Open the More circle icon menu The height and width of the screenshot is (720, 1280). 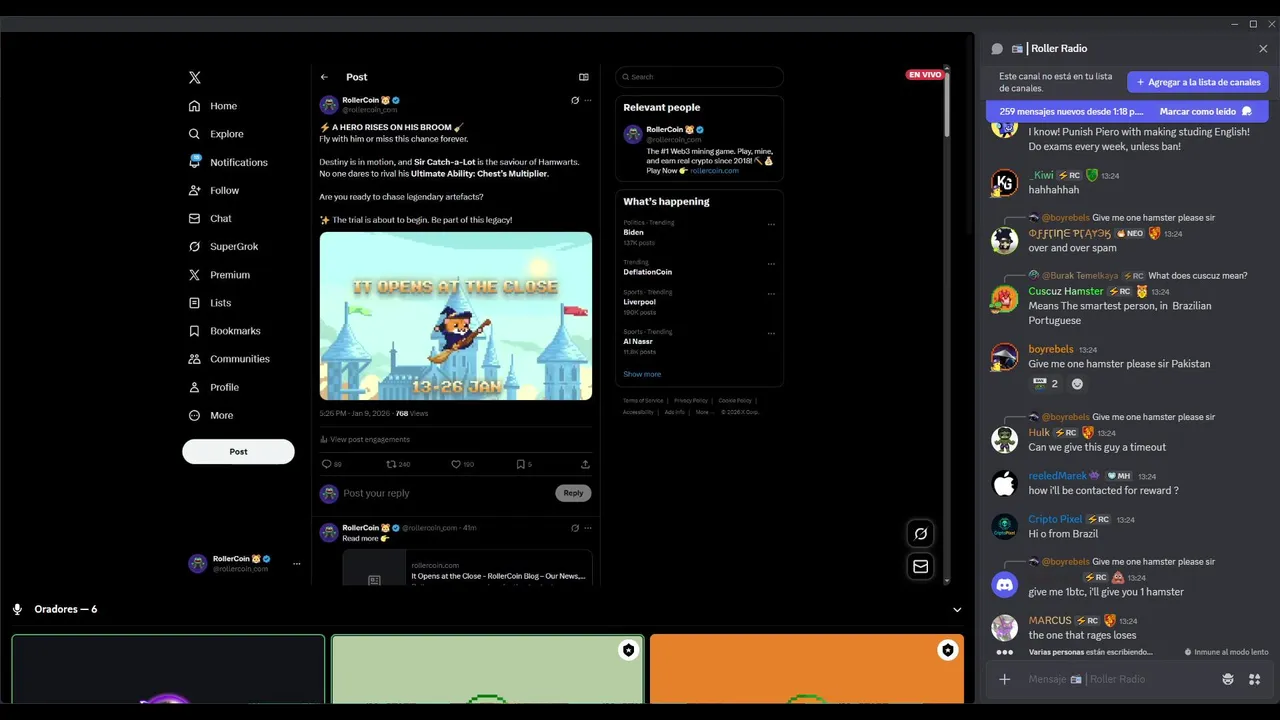[x=195, y=415]
